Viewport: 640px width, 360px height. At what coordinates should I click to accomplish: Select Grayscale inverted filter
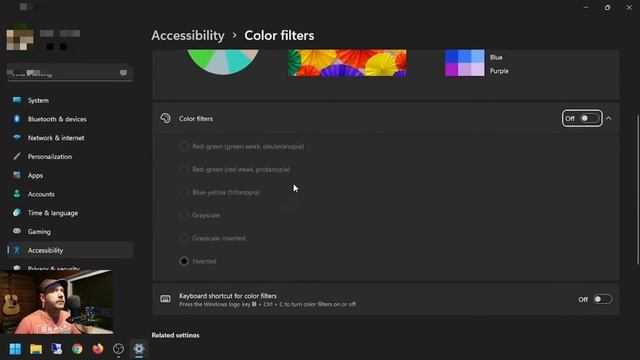(x=184, y=238)
